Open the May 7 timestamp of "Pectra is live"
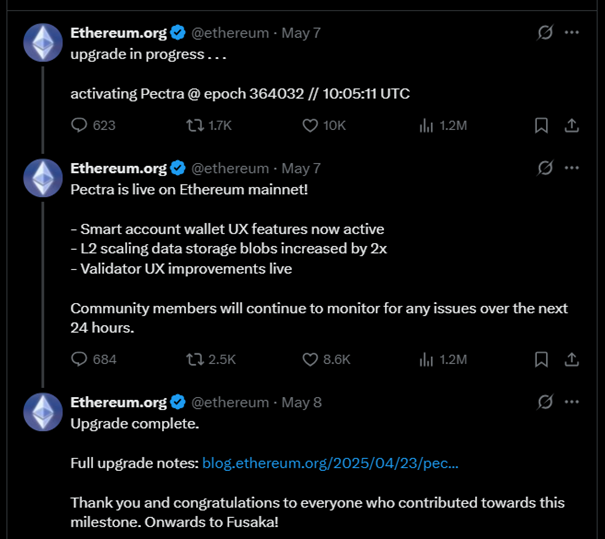 (x=301, y=169)
